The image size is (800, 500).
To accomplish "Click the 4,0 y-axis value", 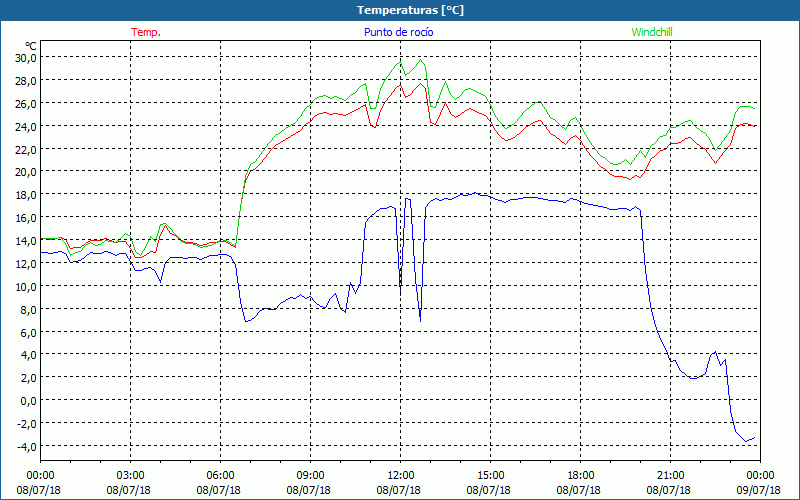I will (29, 355).
